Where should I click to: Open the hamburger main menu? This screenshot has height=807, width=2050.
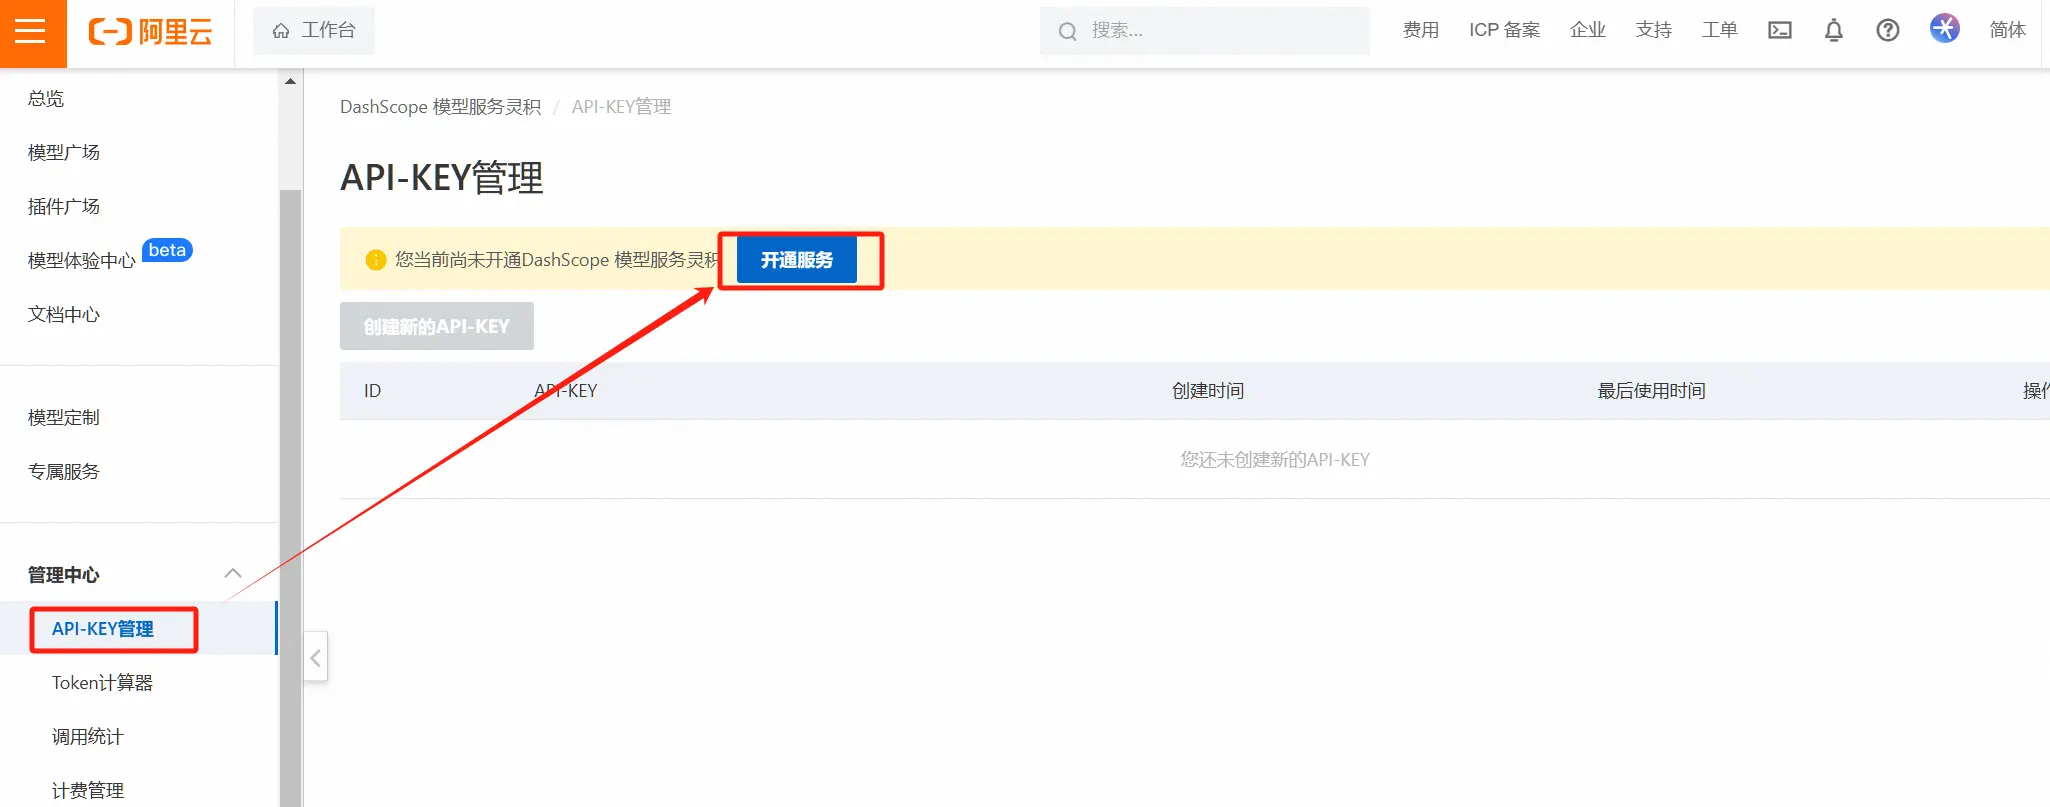(31, 32)
